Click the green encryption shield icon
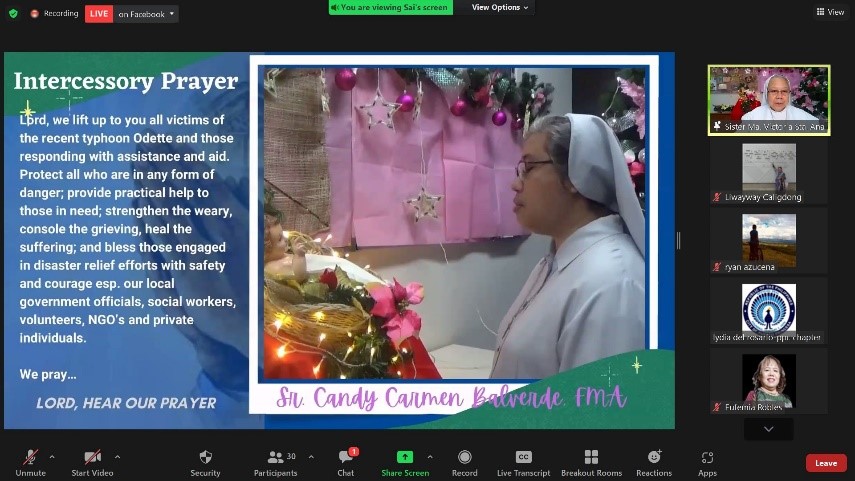Screen dimensions: 855x481 click(x=12, y=13)
